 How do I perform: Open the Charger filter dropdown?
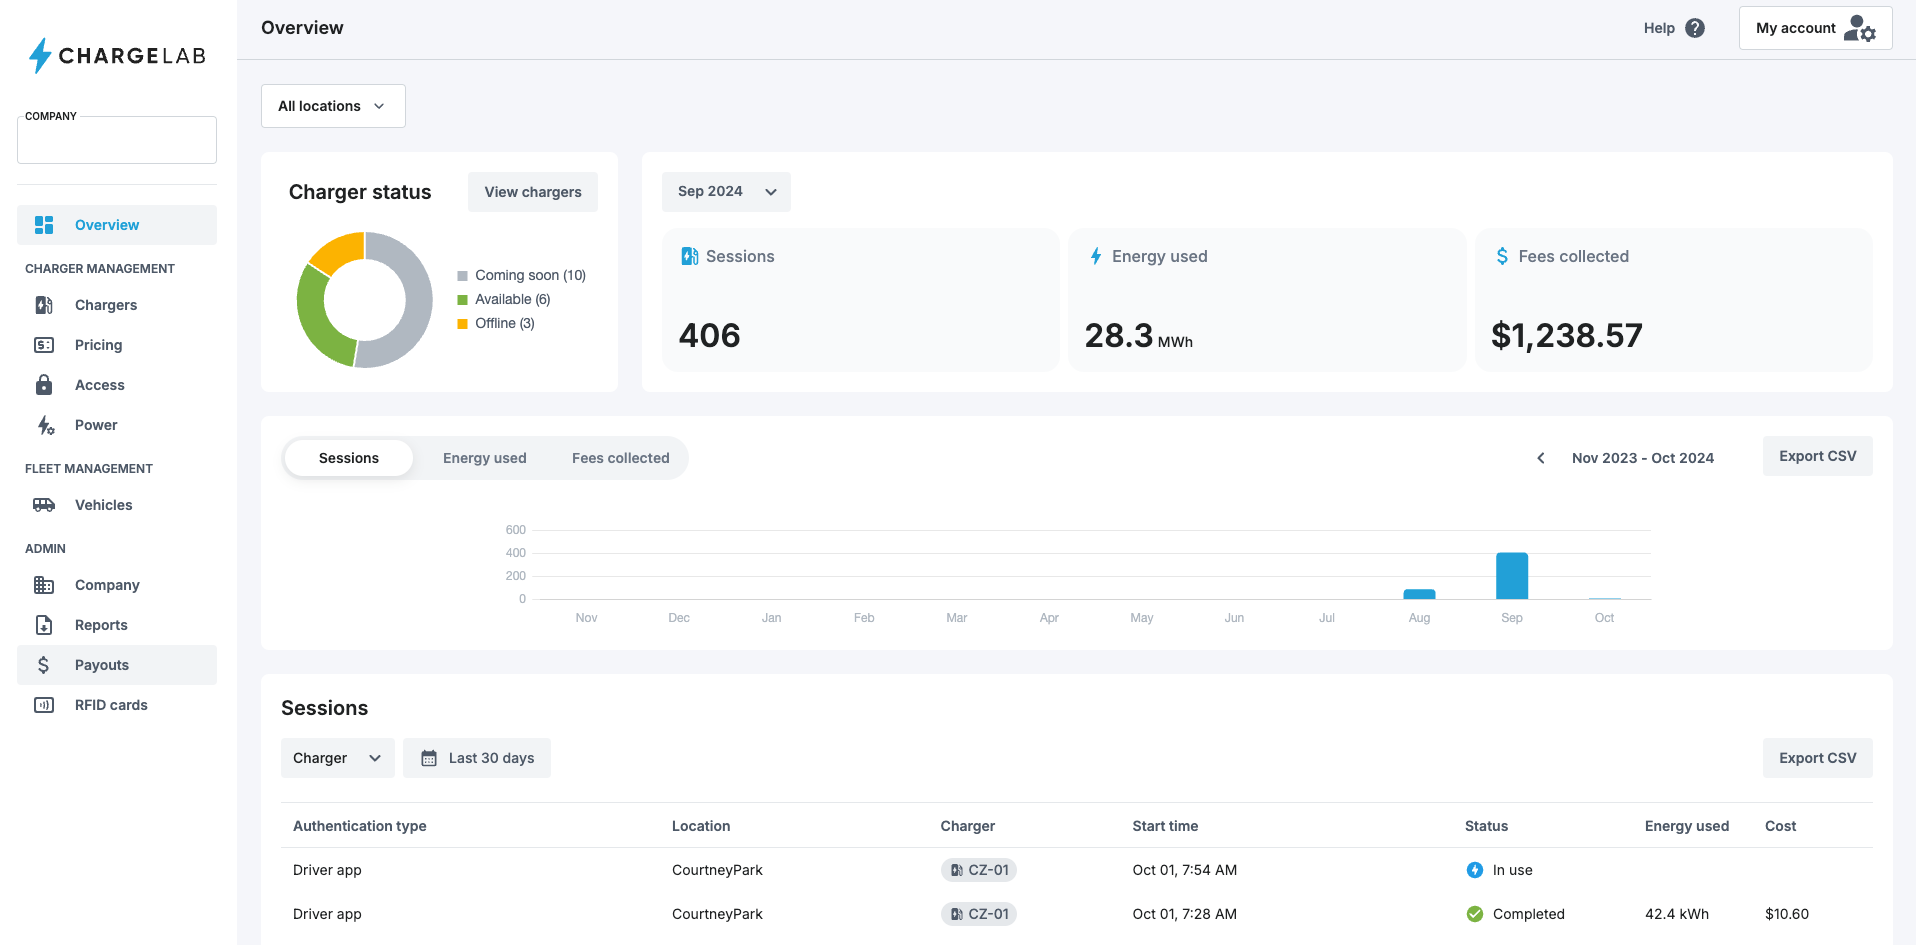(337, 758)
